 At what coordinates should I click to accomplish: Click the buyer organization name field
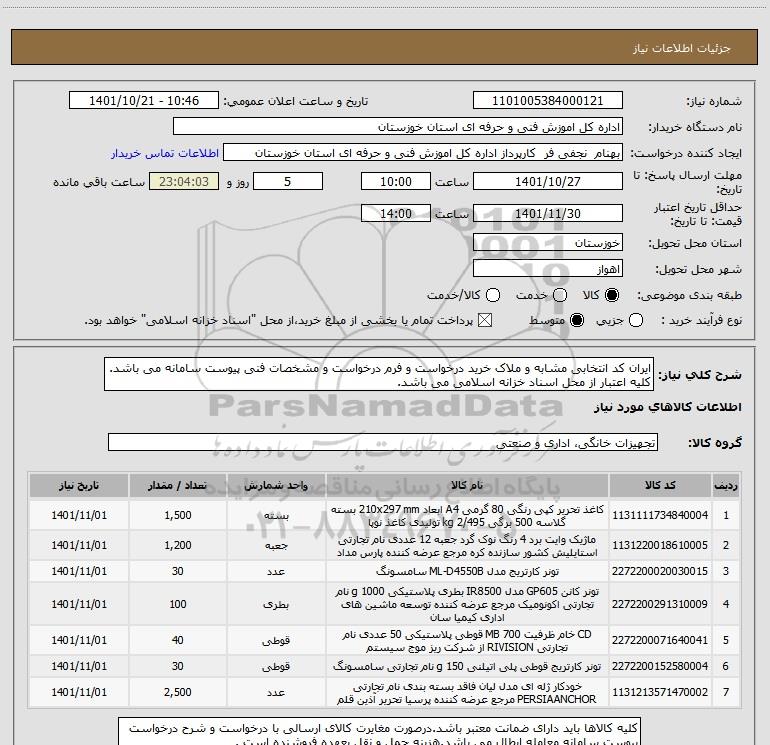tap(398, 127)
